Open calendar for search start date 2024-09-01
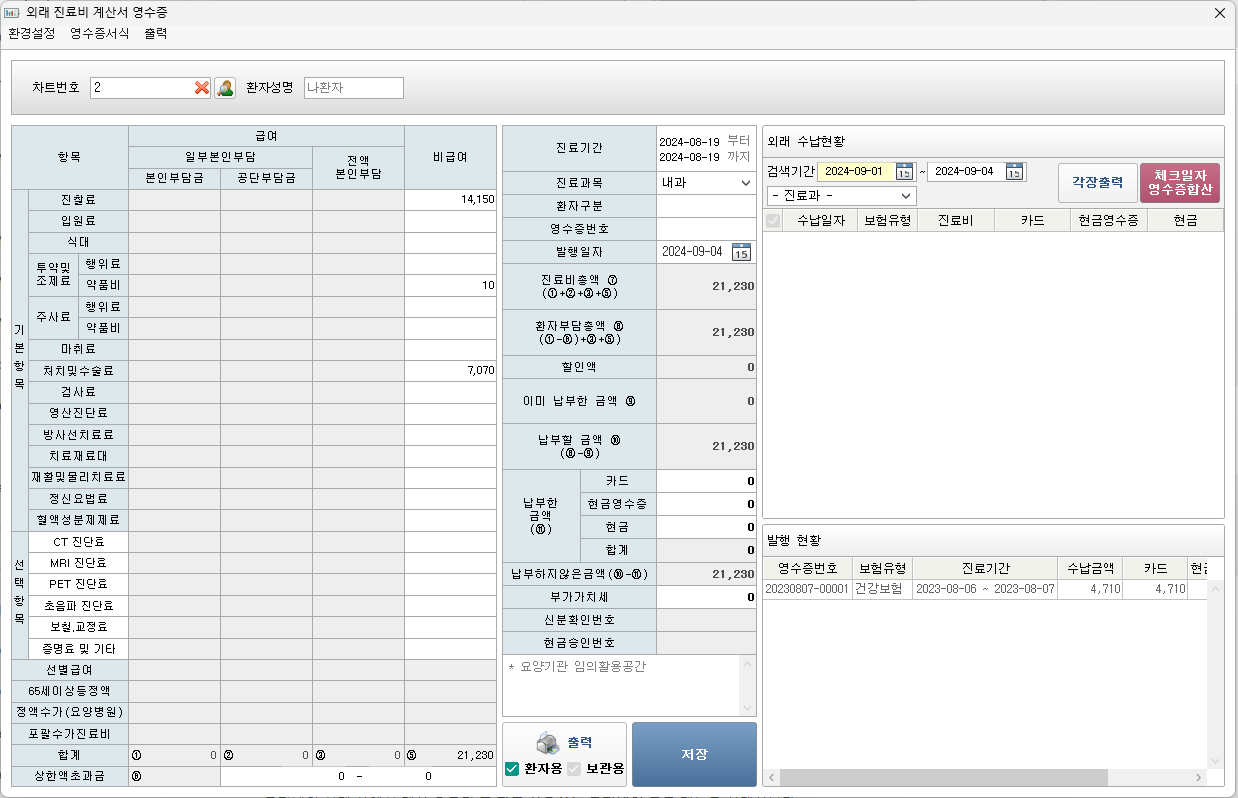 pos(904,171)
